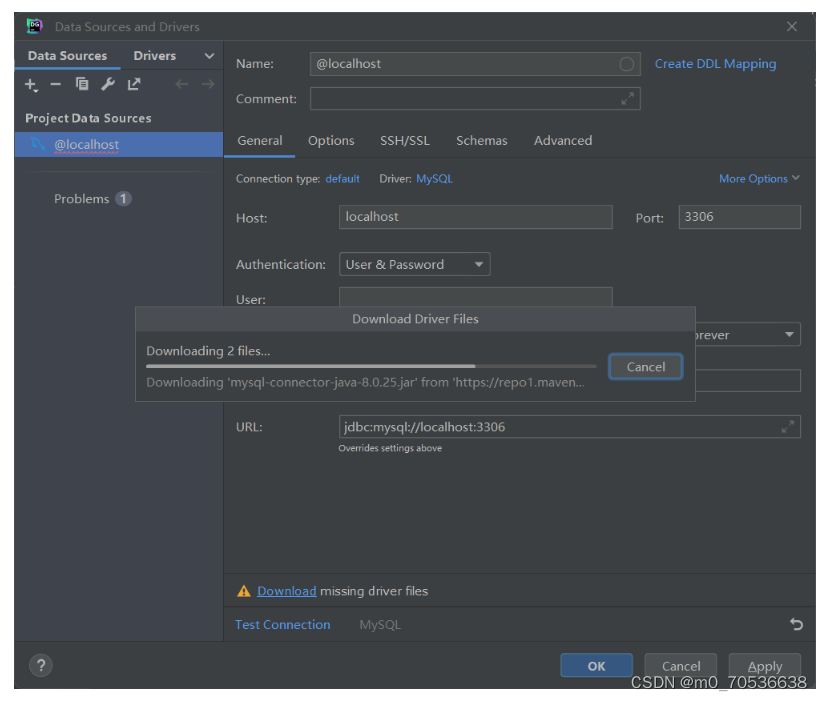823x701 pixels.
Task: Click into the Port field
Action: coord(740,217)
